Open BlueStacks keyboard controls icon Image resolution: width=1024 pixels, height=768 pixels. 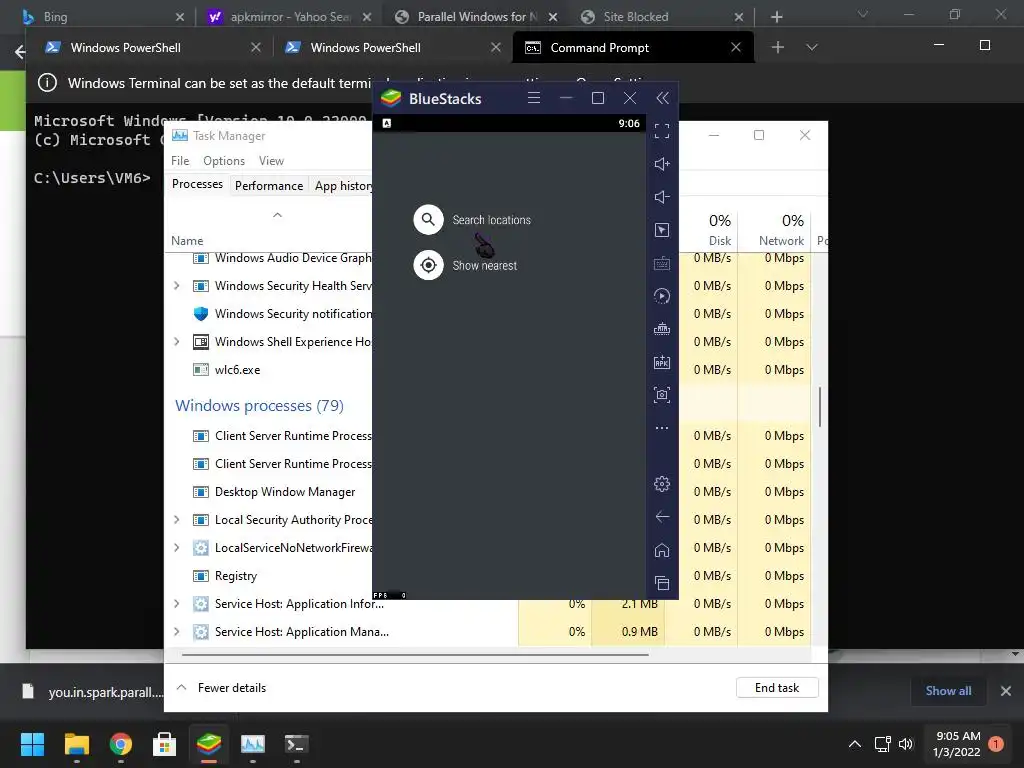[662, 263]
